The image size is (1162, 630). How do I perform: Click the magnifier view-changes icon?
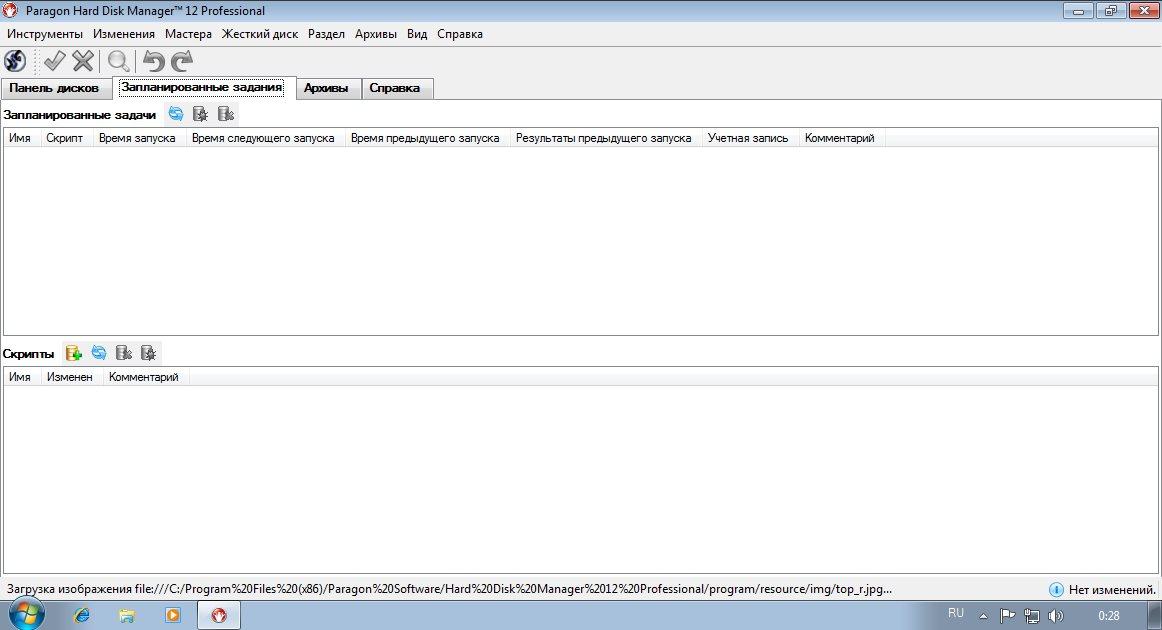(x=118, y=61)
